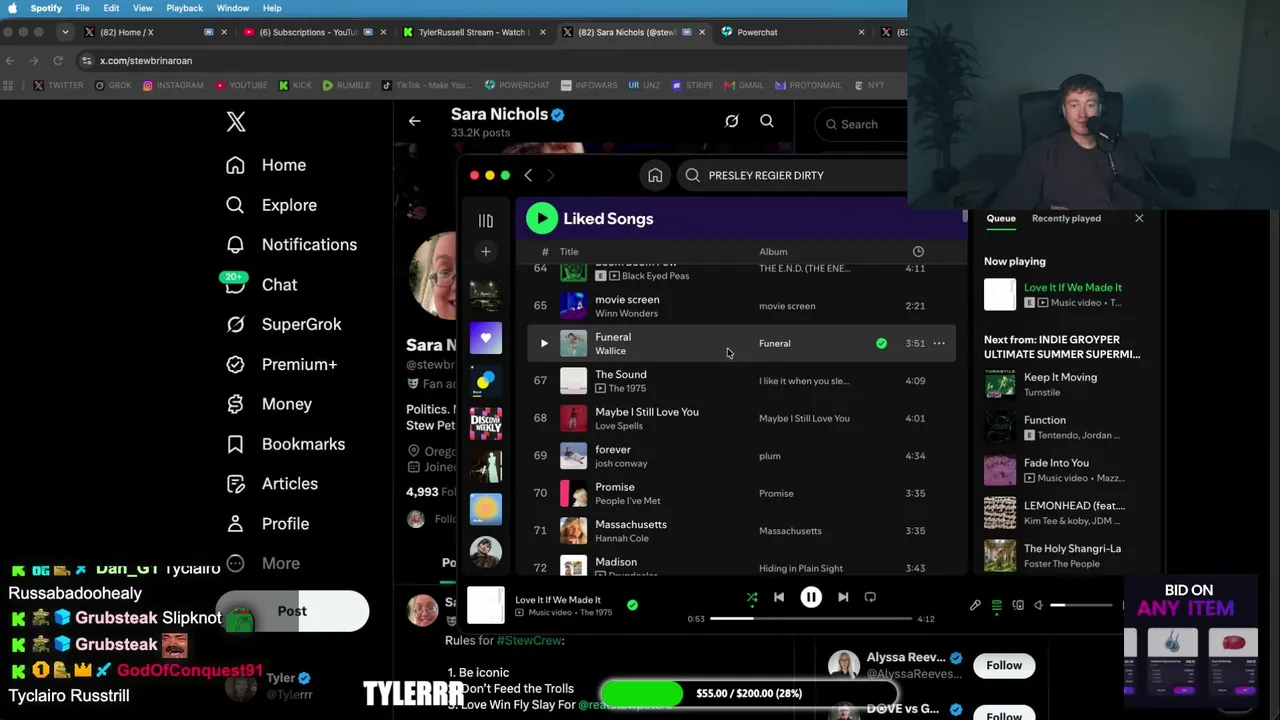Image resolution: width=1280 pixels, height=720 pixels.
Task: Switch to the Recently played tab
Action: 1066,218
